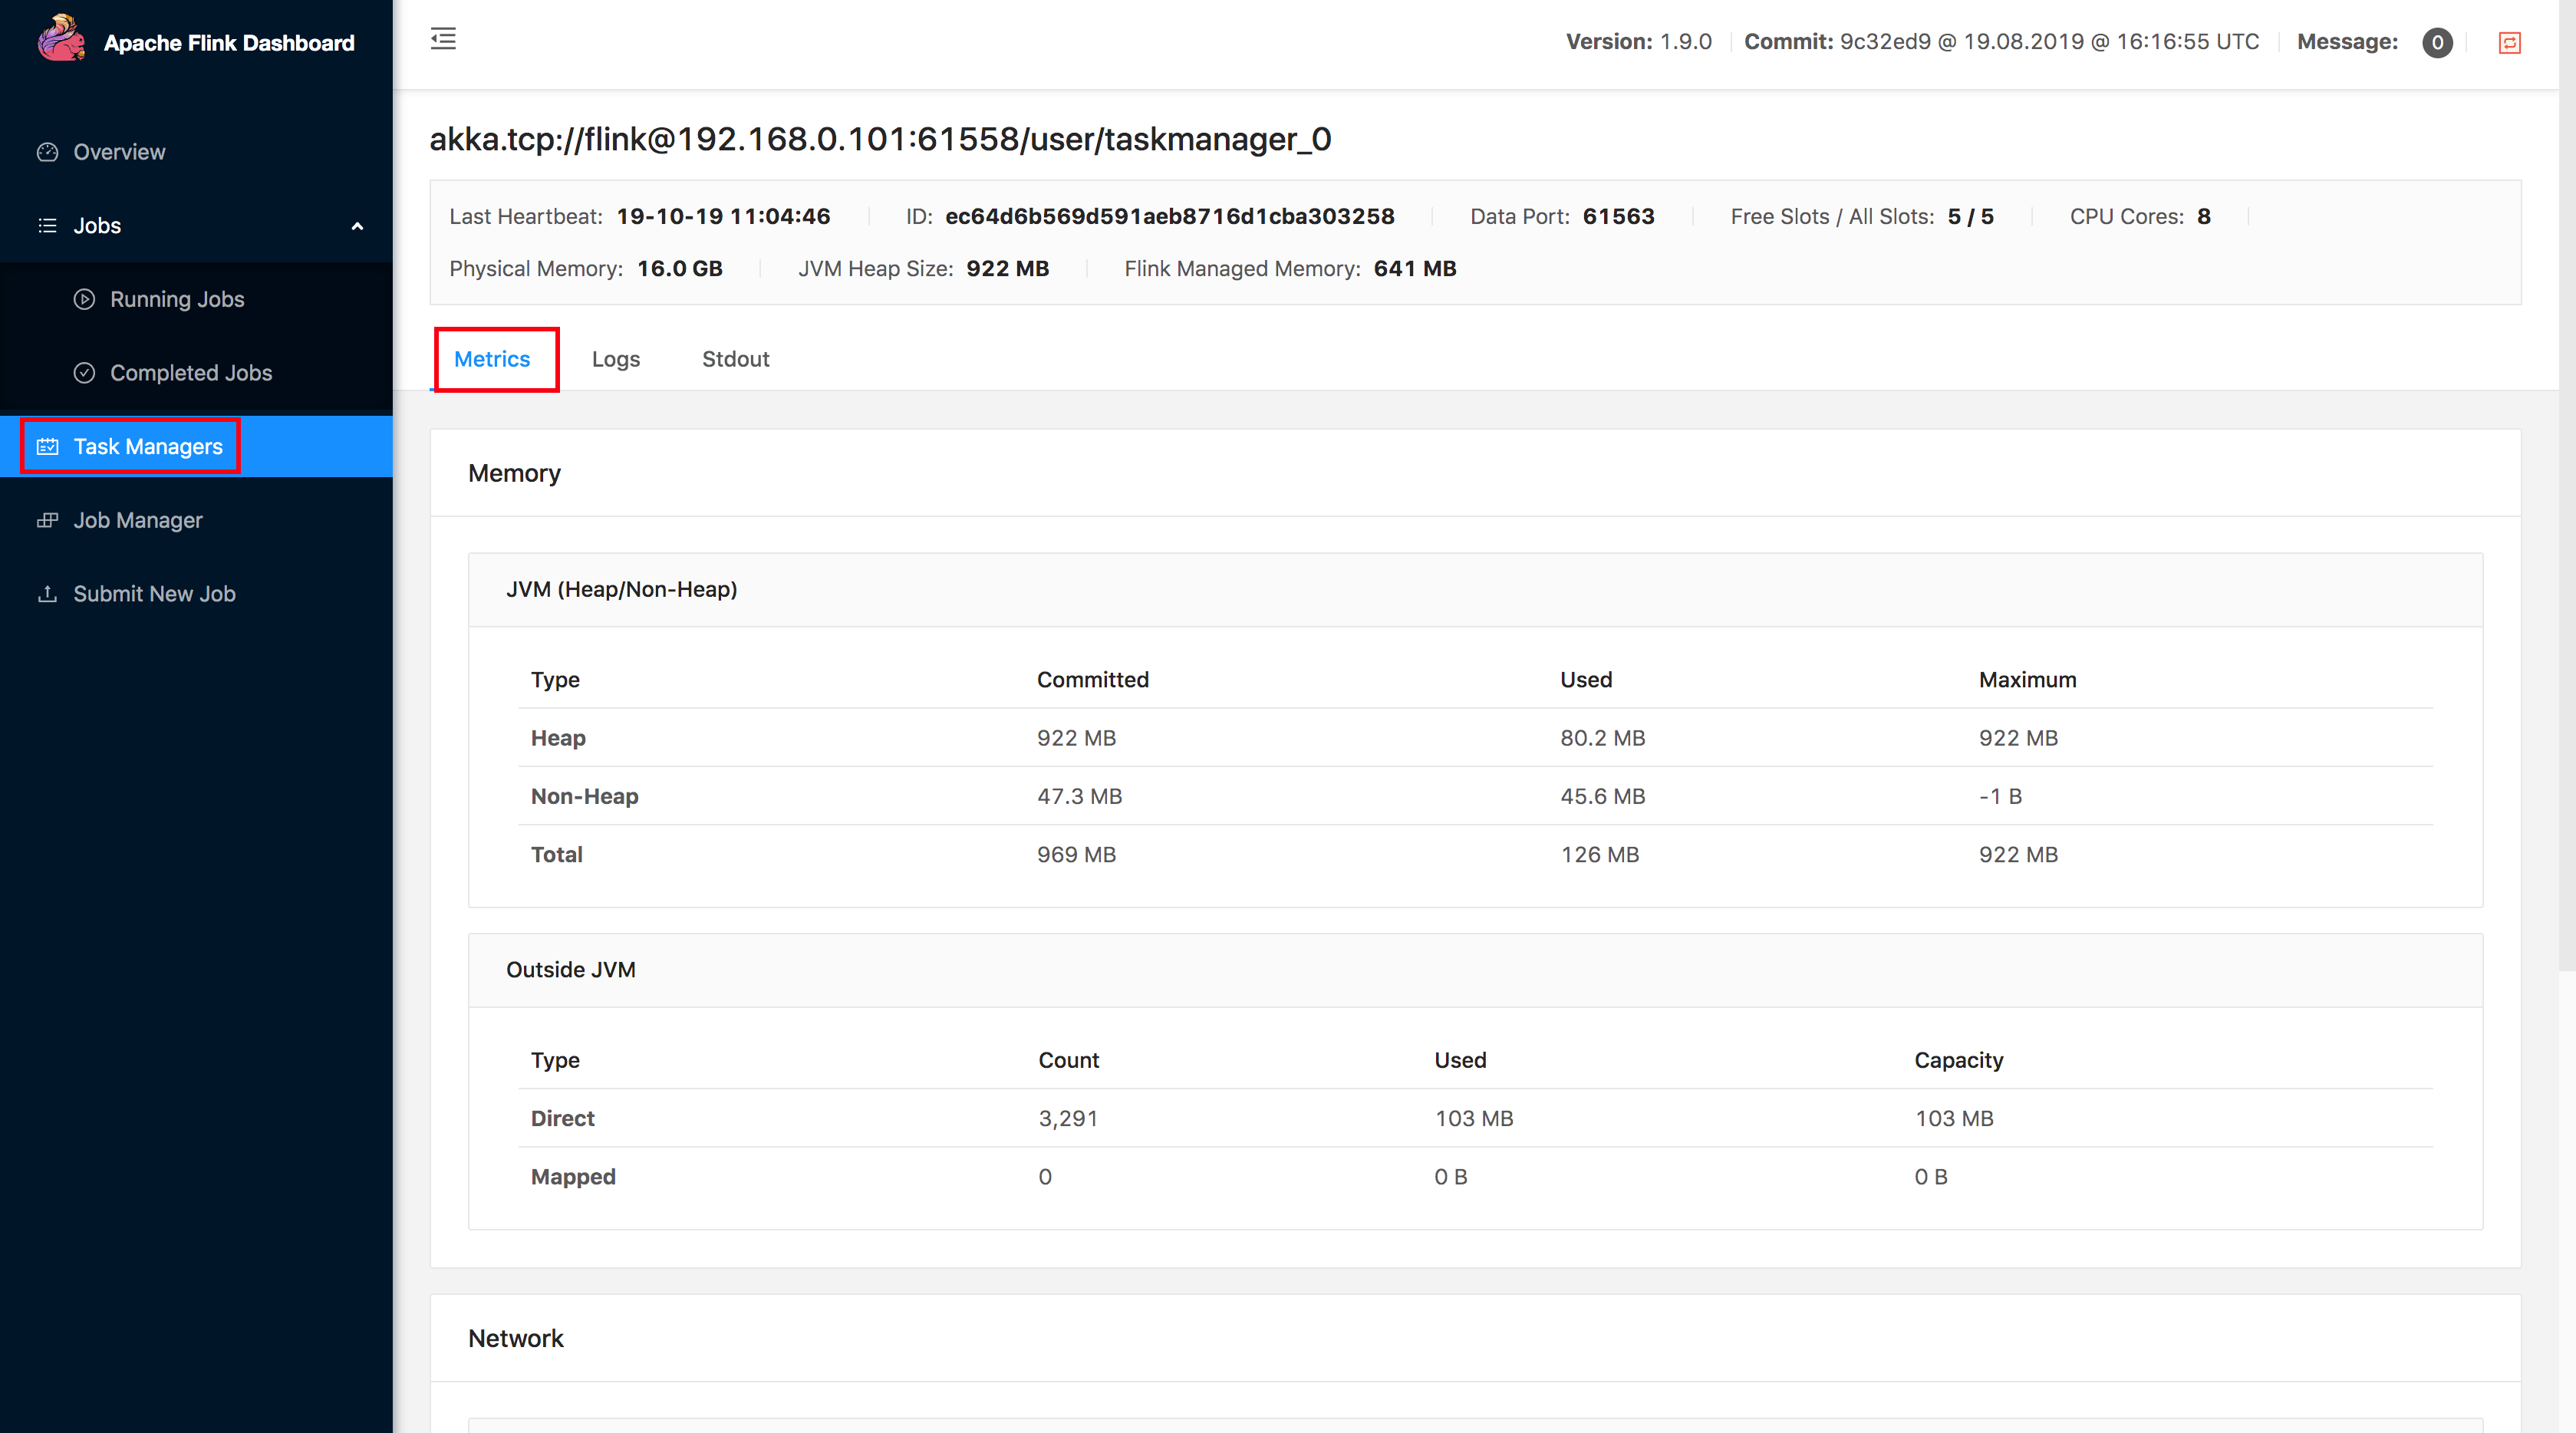Click the Completed Jobs check icon

[x=84, y=373]
